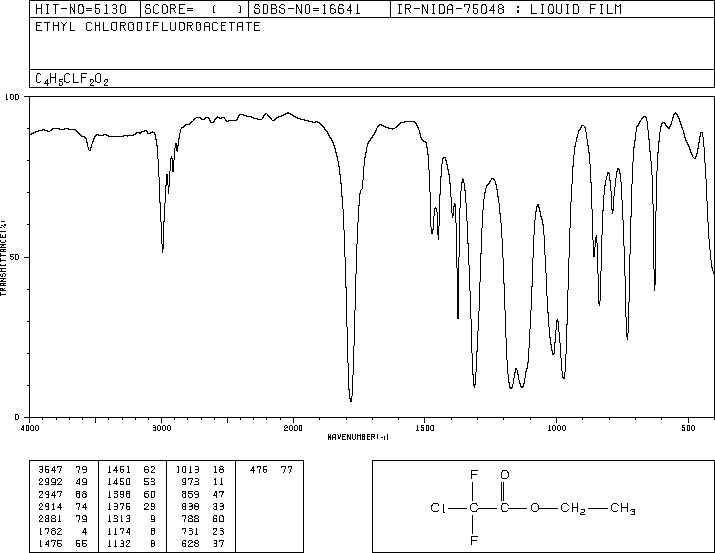Select the 859 peak table entry

(202, 494)
